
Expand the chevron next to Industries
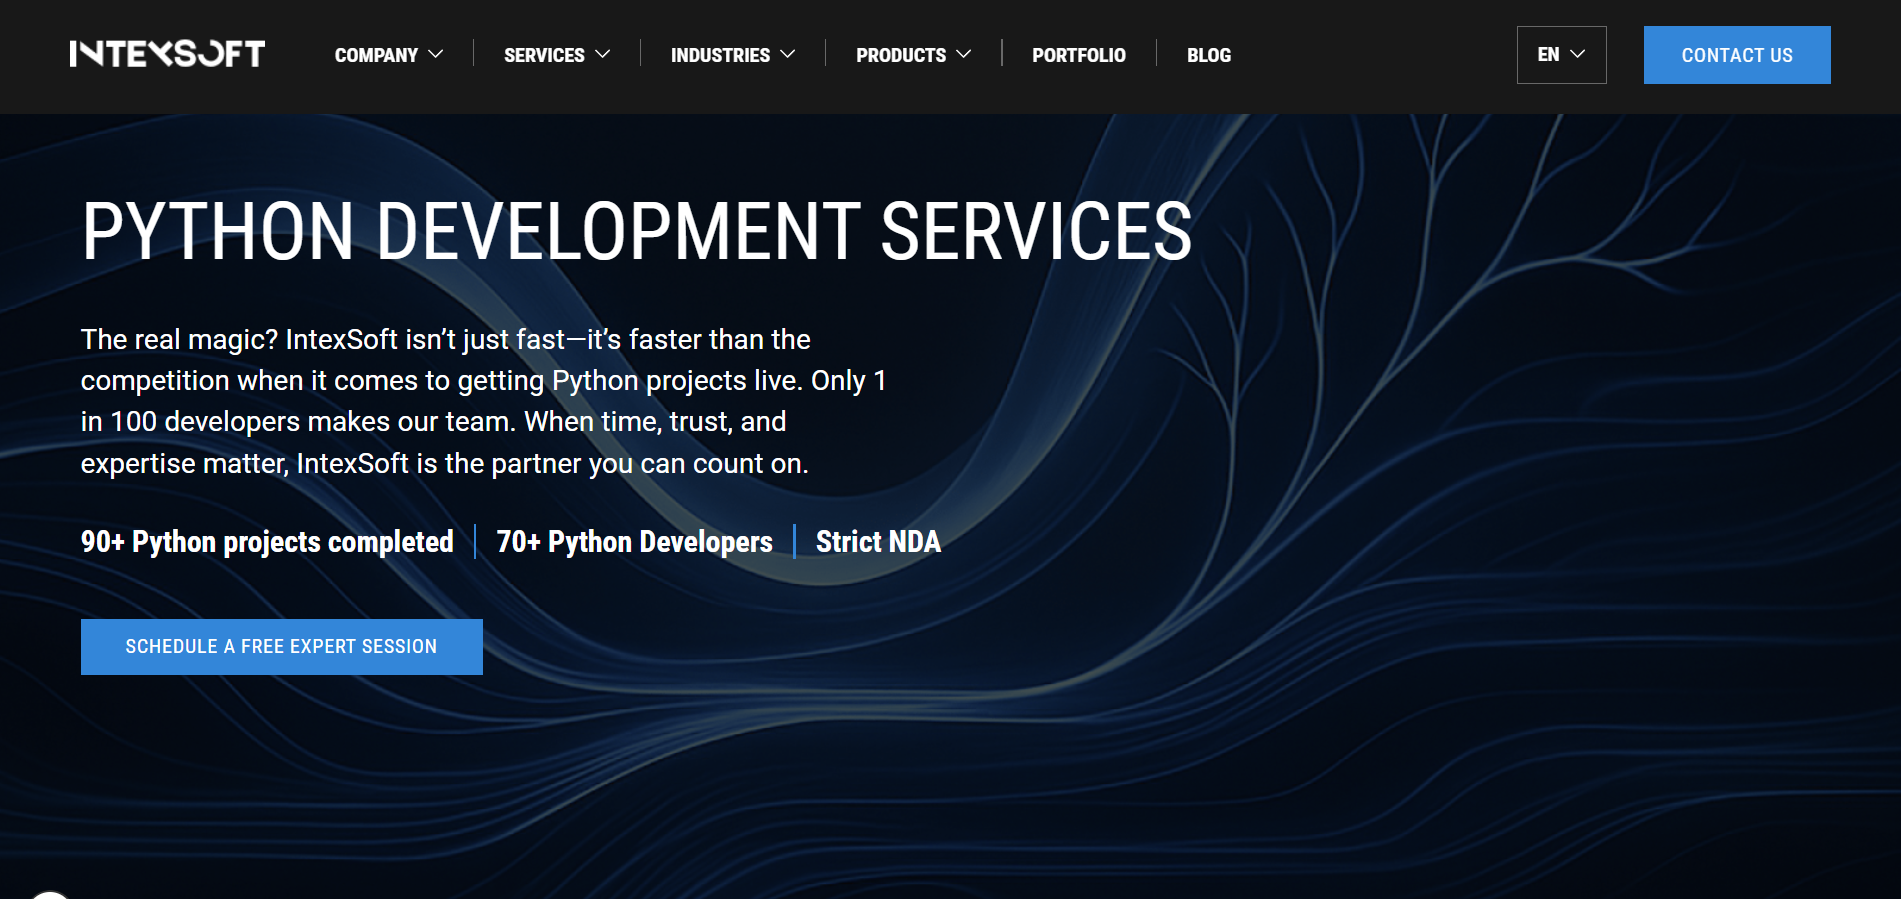point(788,55)
